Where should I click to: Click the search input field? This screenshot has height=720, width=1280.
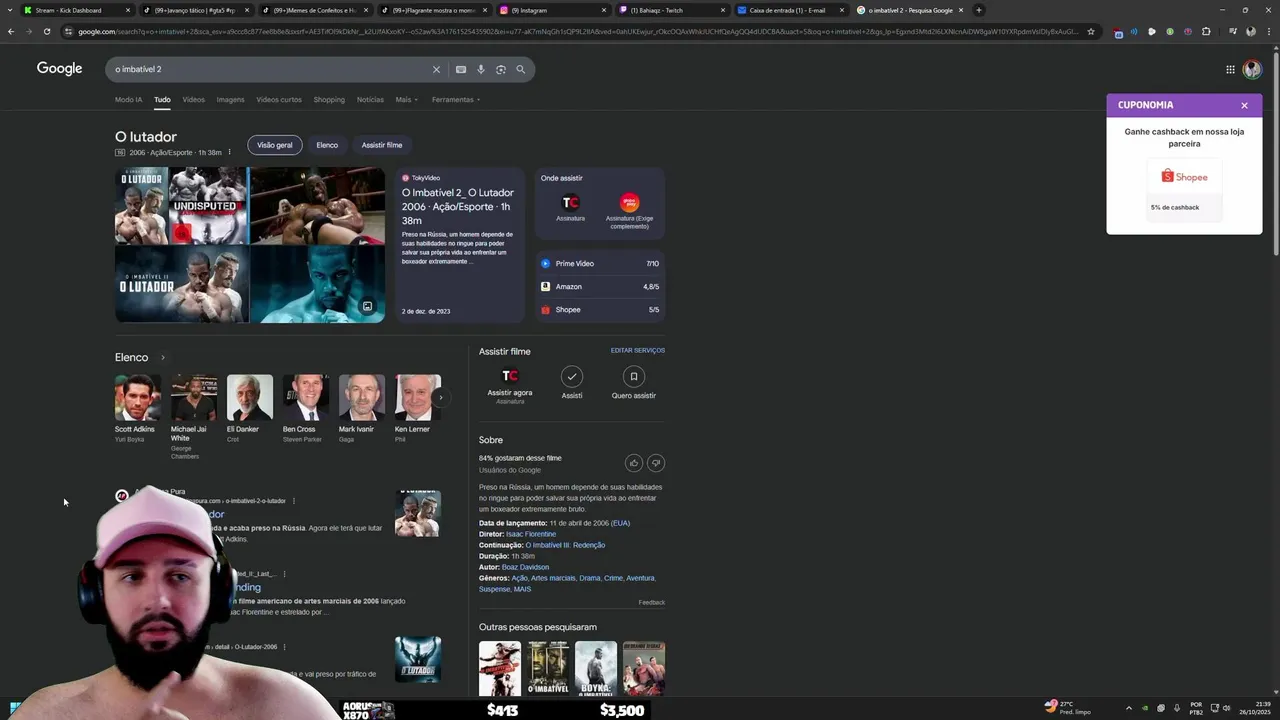(x=270, y=69)
